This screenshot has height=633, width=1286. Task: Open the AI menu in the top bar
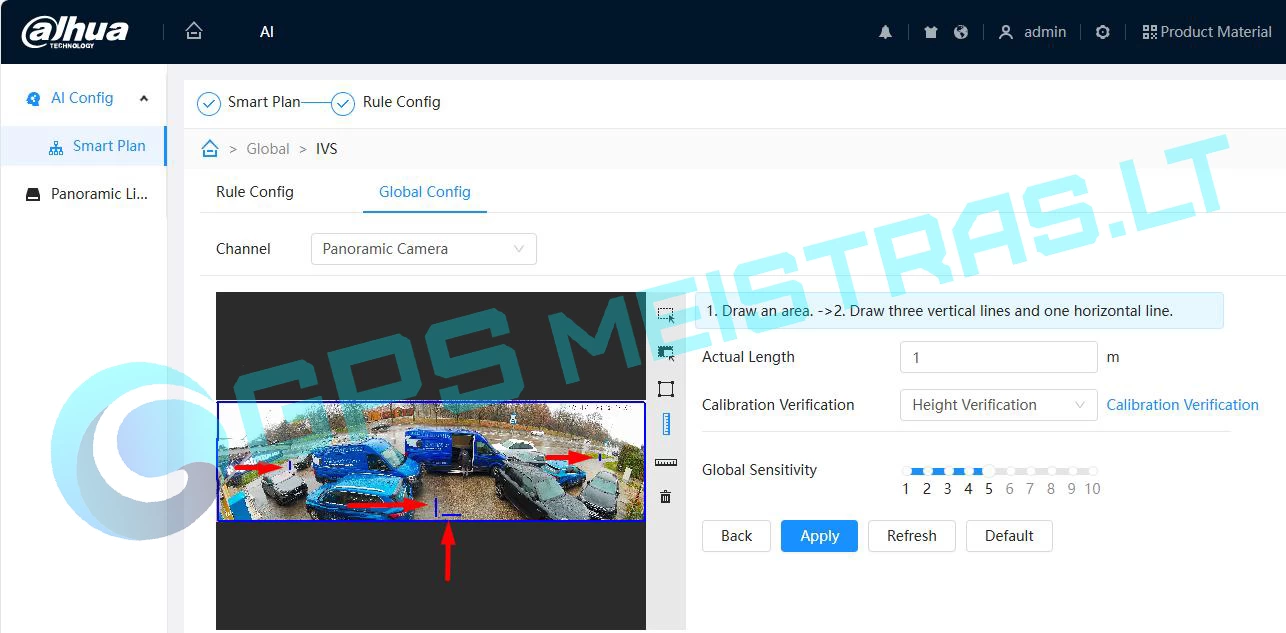pyautogui.click(x=267, y=32)
